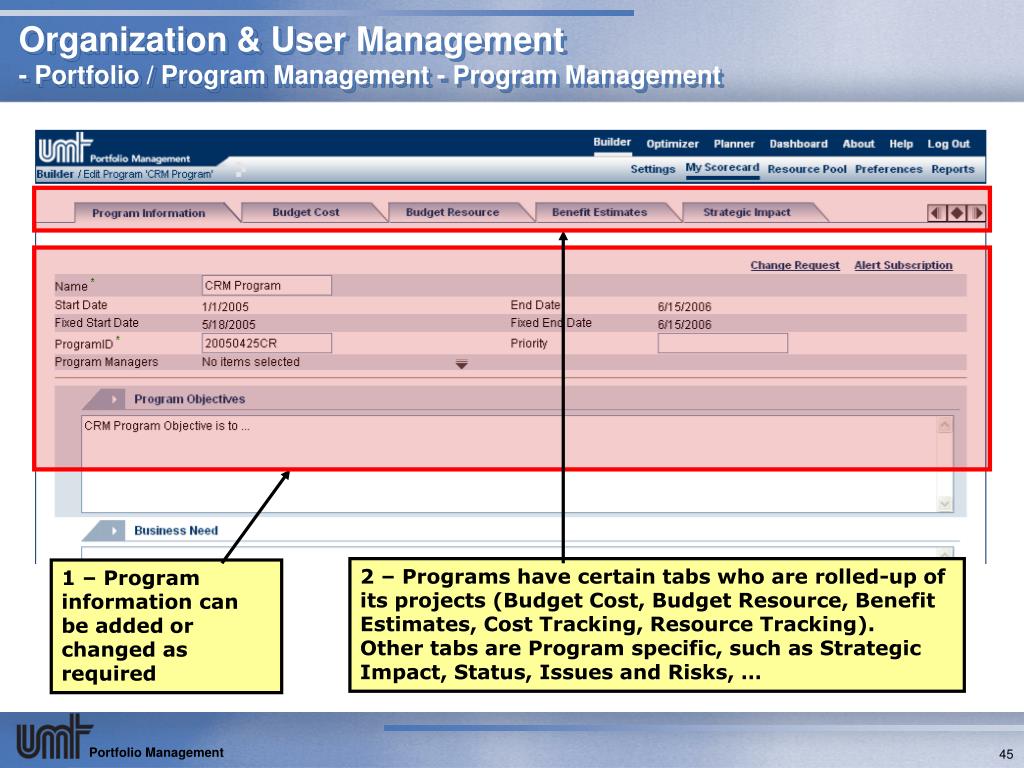The image size is (1024, 768).
Task: Open the Program Managers dropdown arrow
Action: pyautogui.click(x=462, y=364)
